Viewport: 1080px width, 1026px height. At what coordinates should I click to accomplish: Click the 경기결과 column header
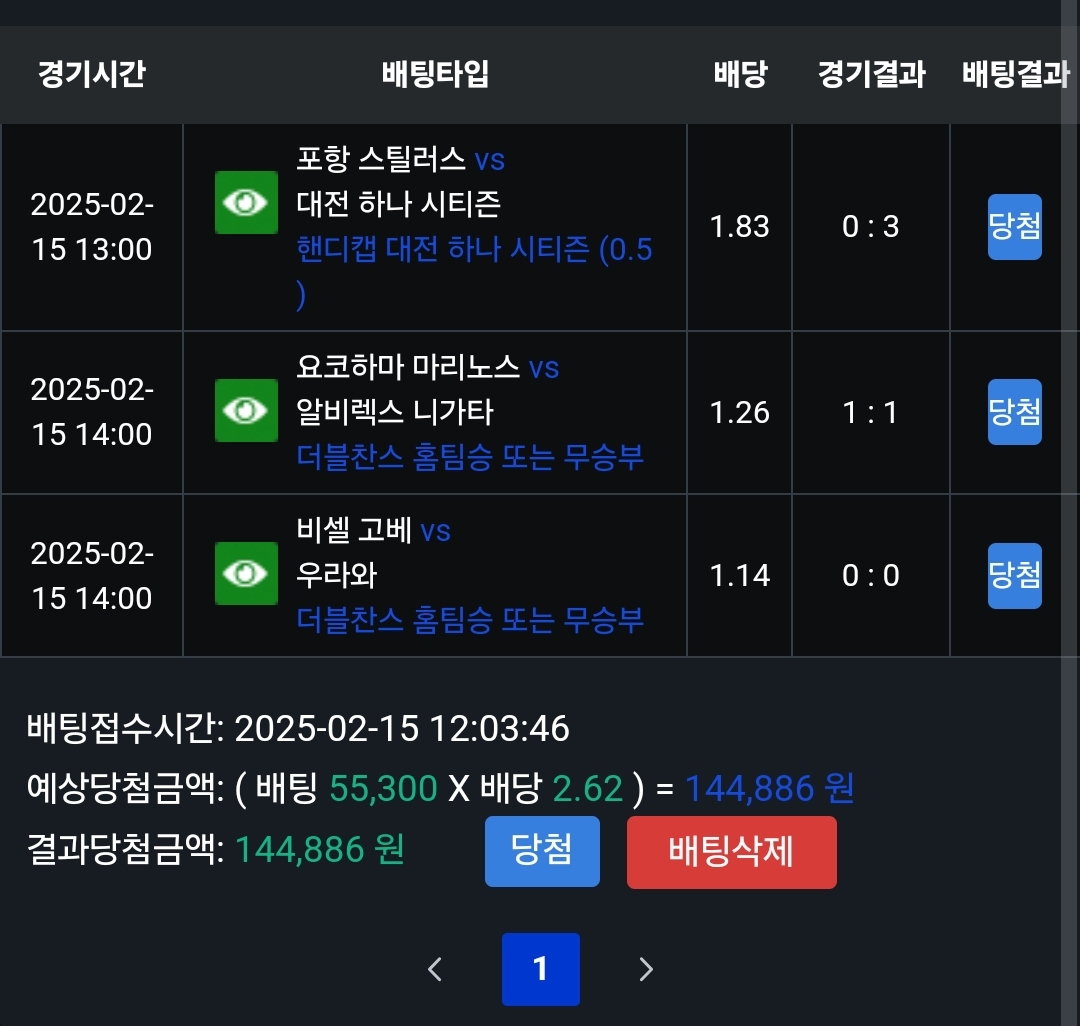click(x=871, y=74)
